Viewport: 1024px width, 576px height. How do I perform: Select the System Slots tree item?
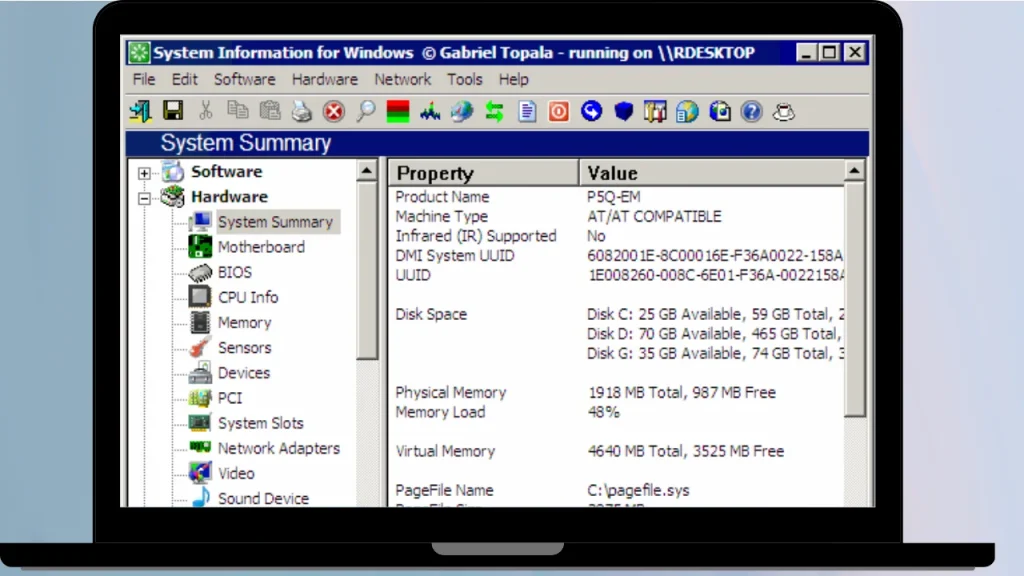261,423
